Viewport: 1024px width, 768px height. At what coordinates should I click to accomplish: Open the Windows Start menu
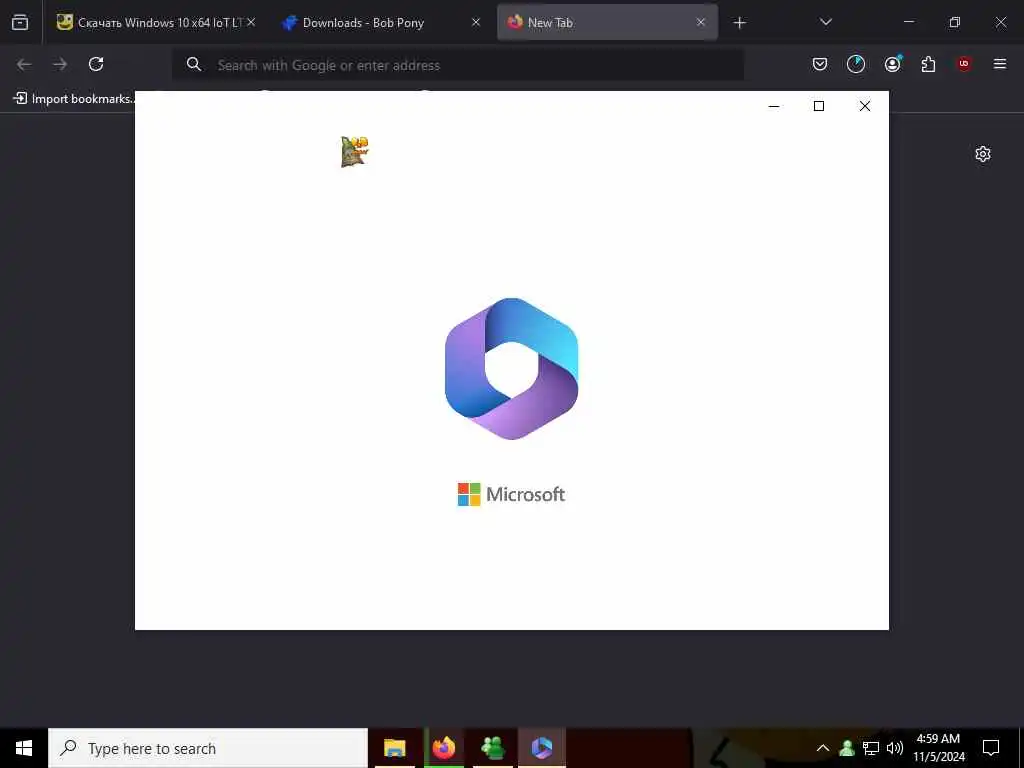point(24,748)
